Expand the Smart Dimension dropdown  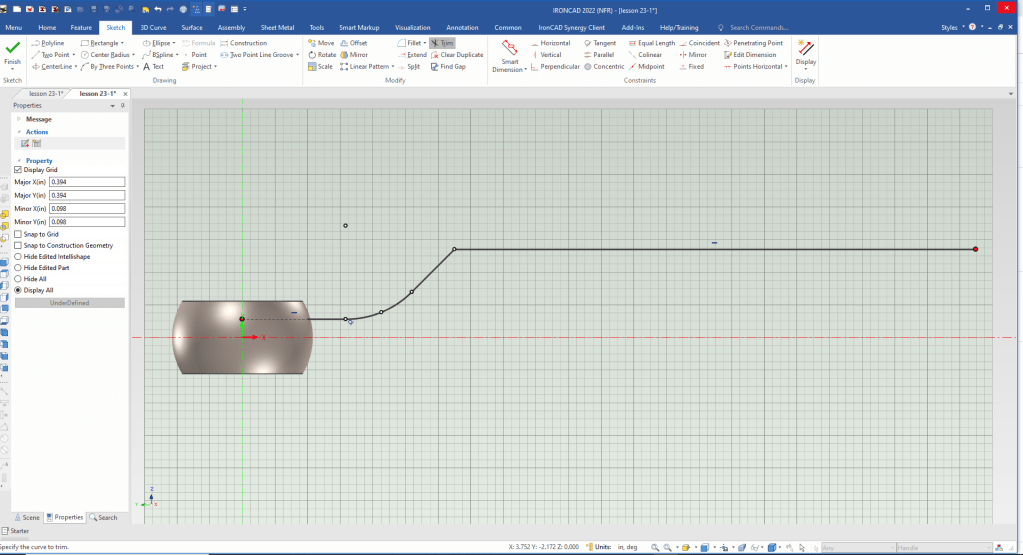tap(525, 70)
